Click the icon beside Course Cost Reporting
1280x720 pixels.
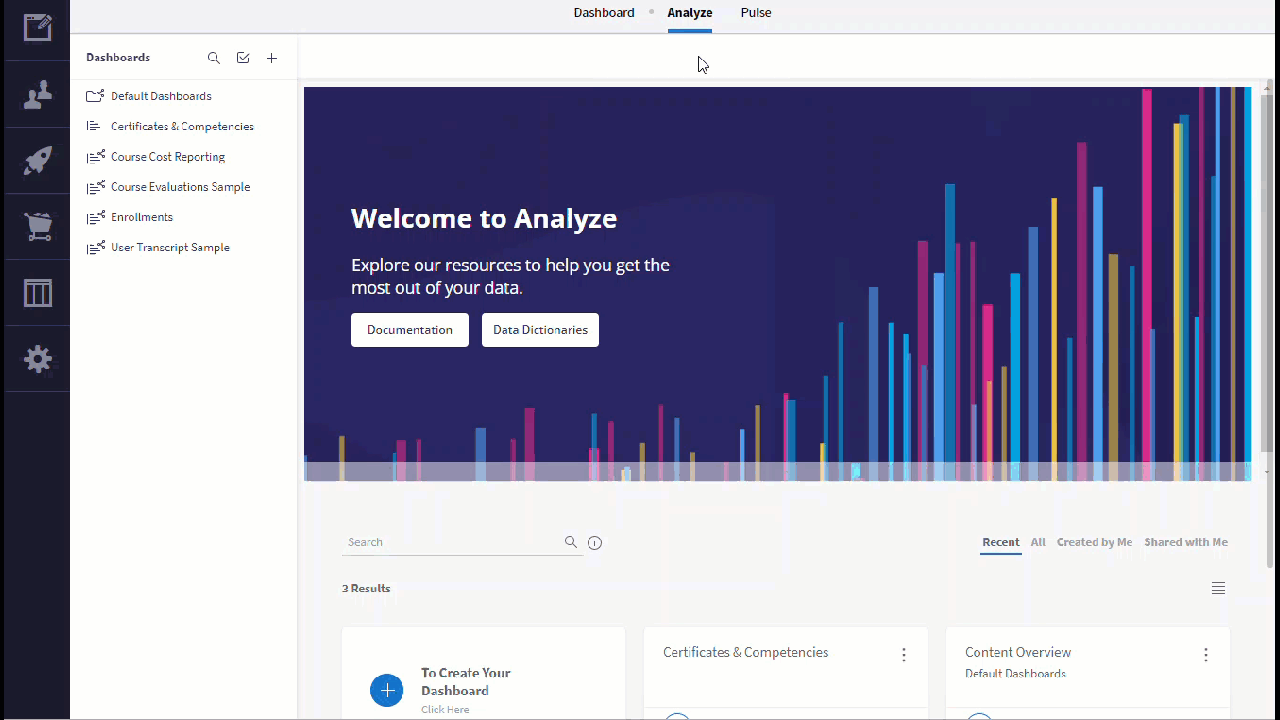click(95, 157)
